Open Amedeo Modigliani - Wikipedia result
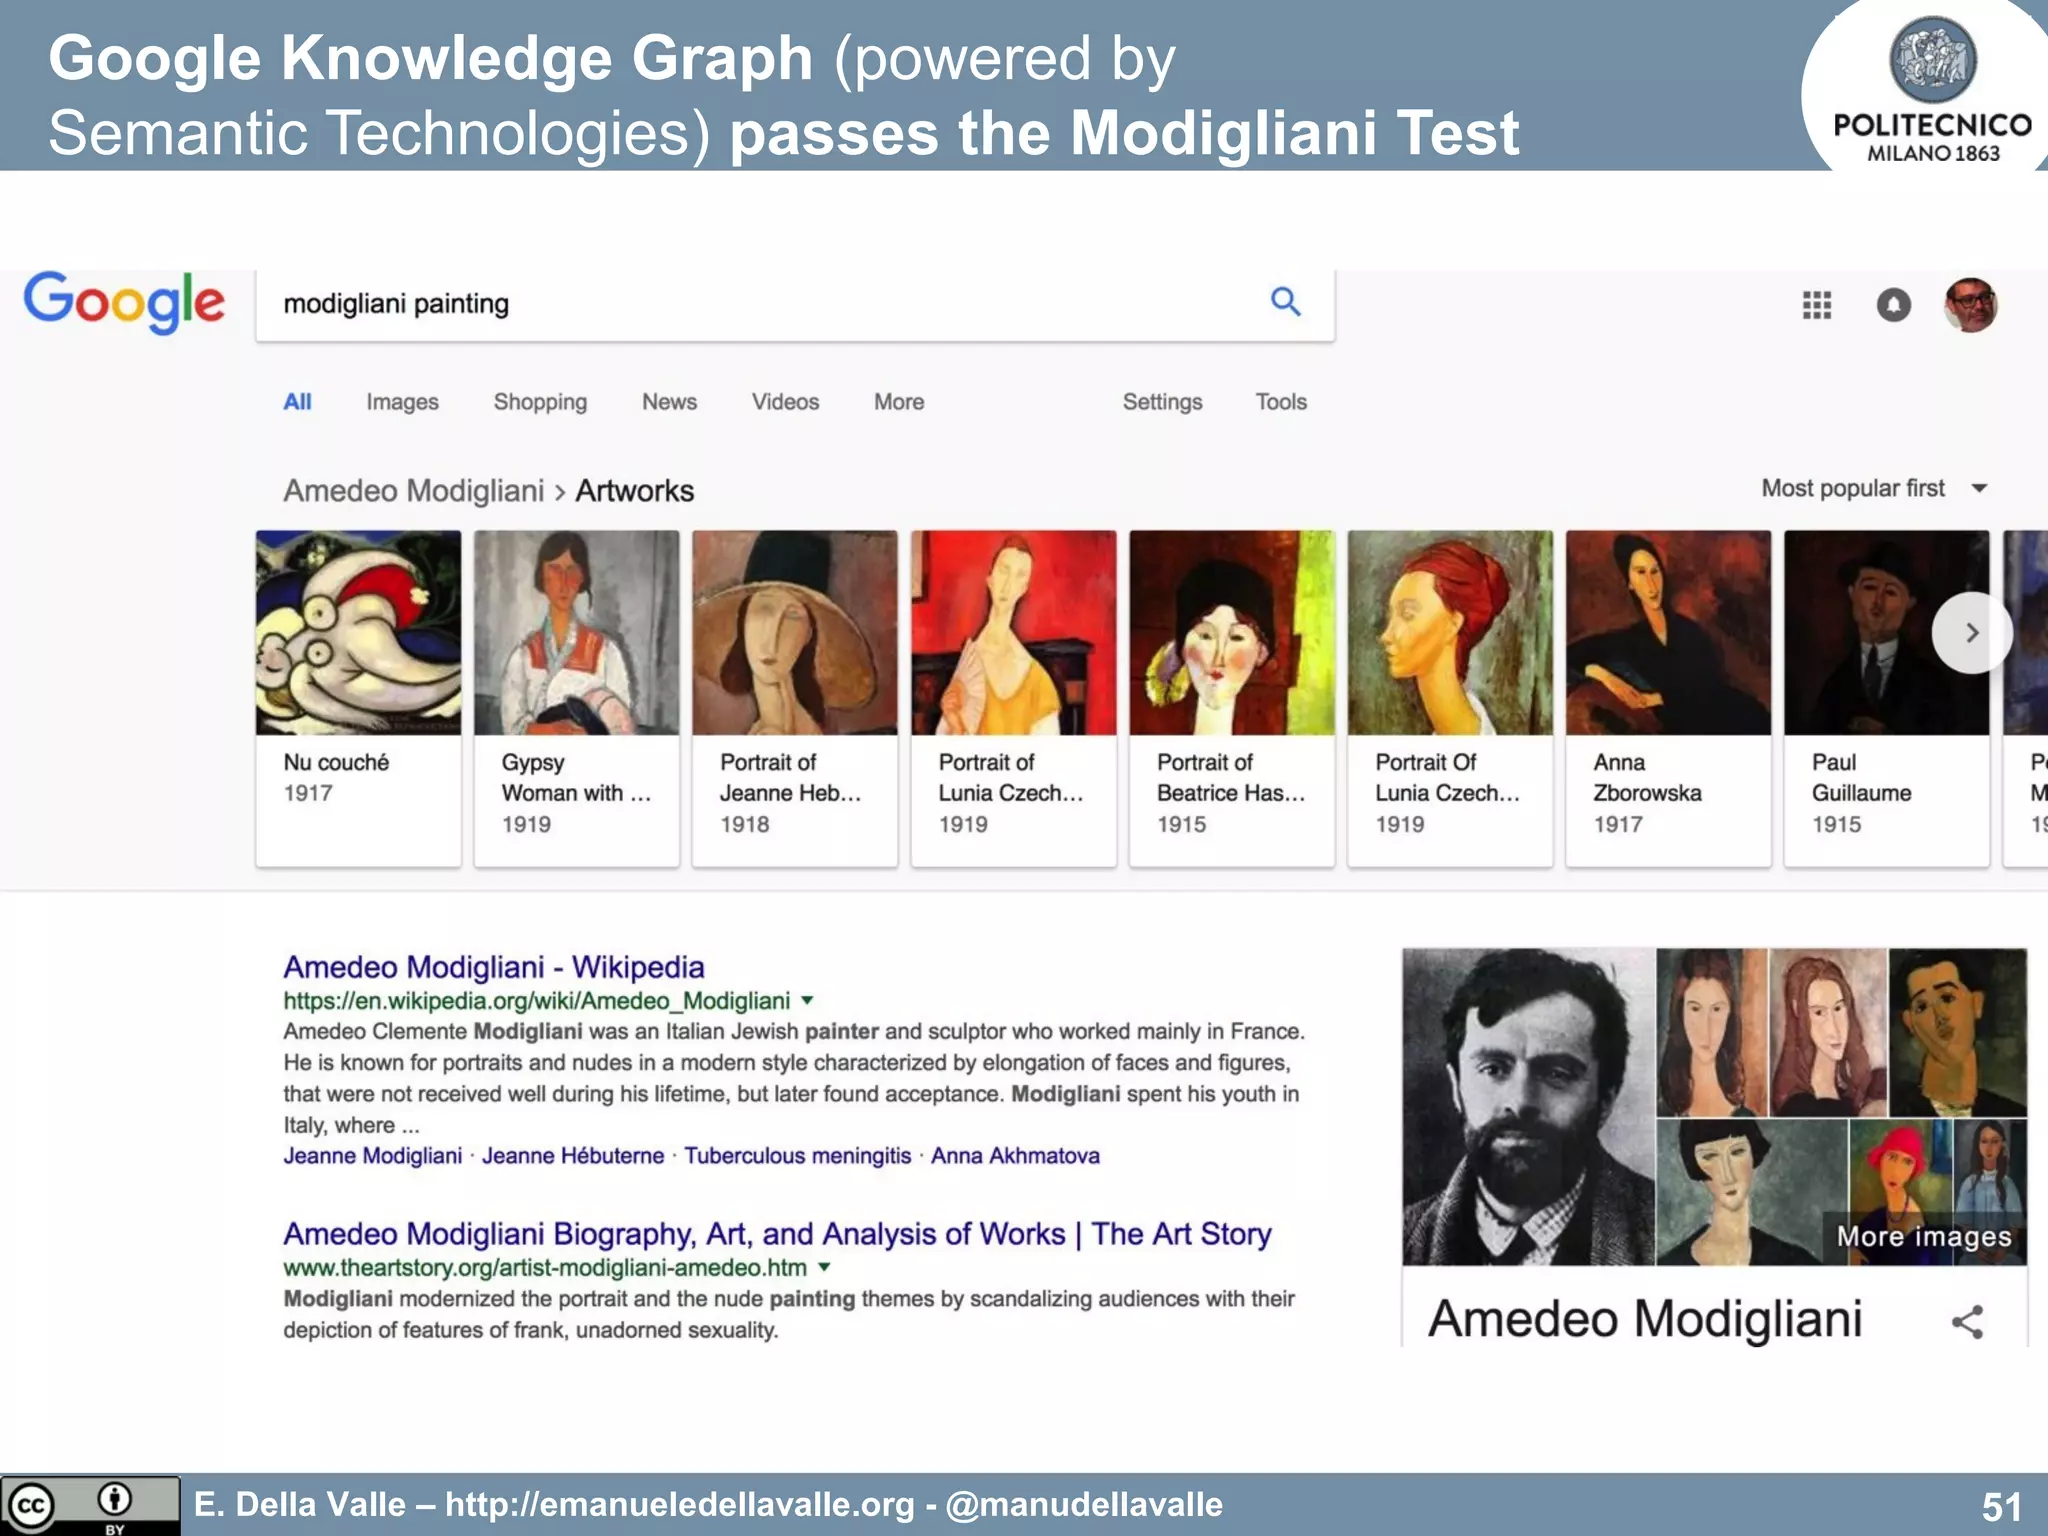 493,967
